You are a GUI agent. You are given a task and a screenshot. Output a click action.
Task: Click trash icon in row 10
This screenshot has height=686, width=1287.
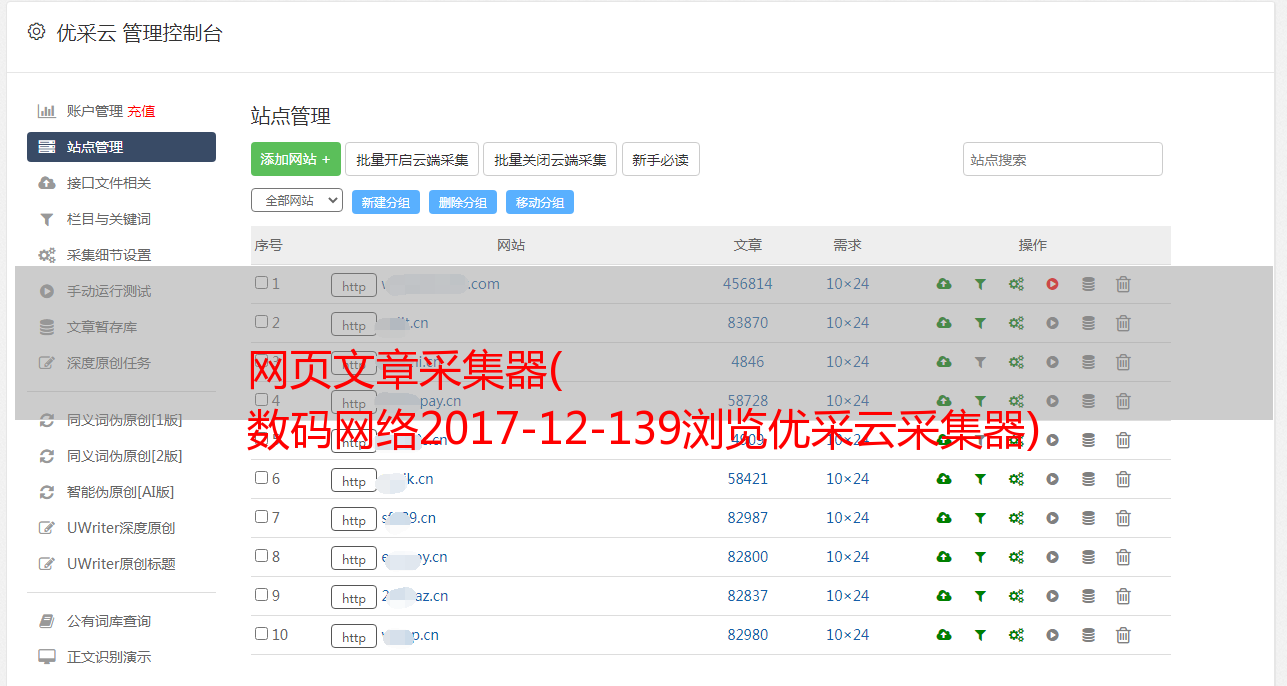(x=1123, y=635)
